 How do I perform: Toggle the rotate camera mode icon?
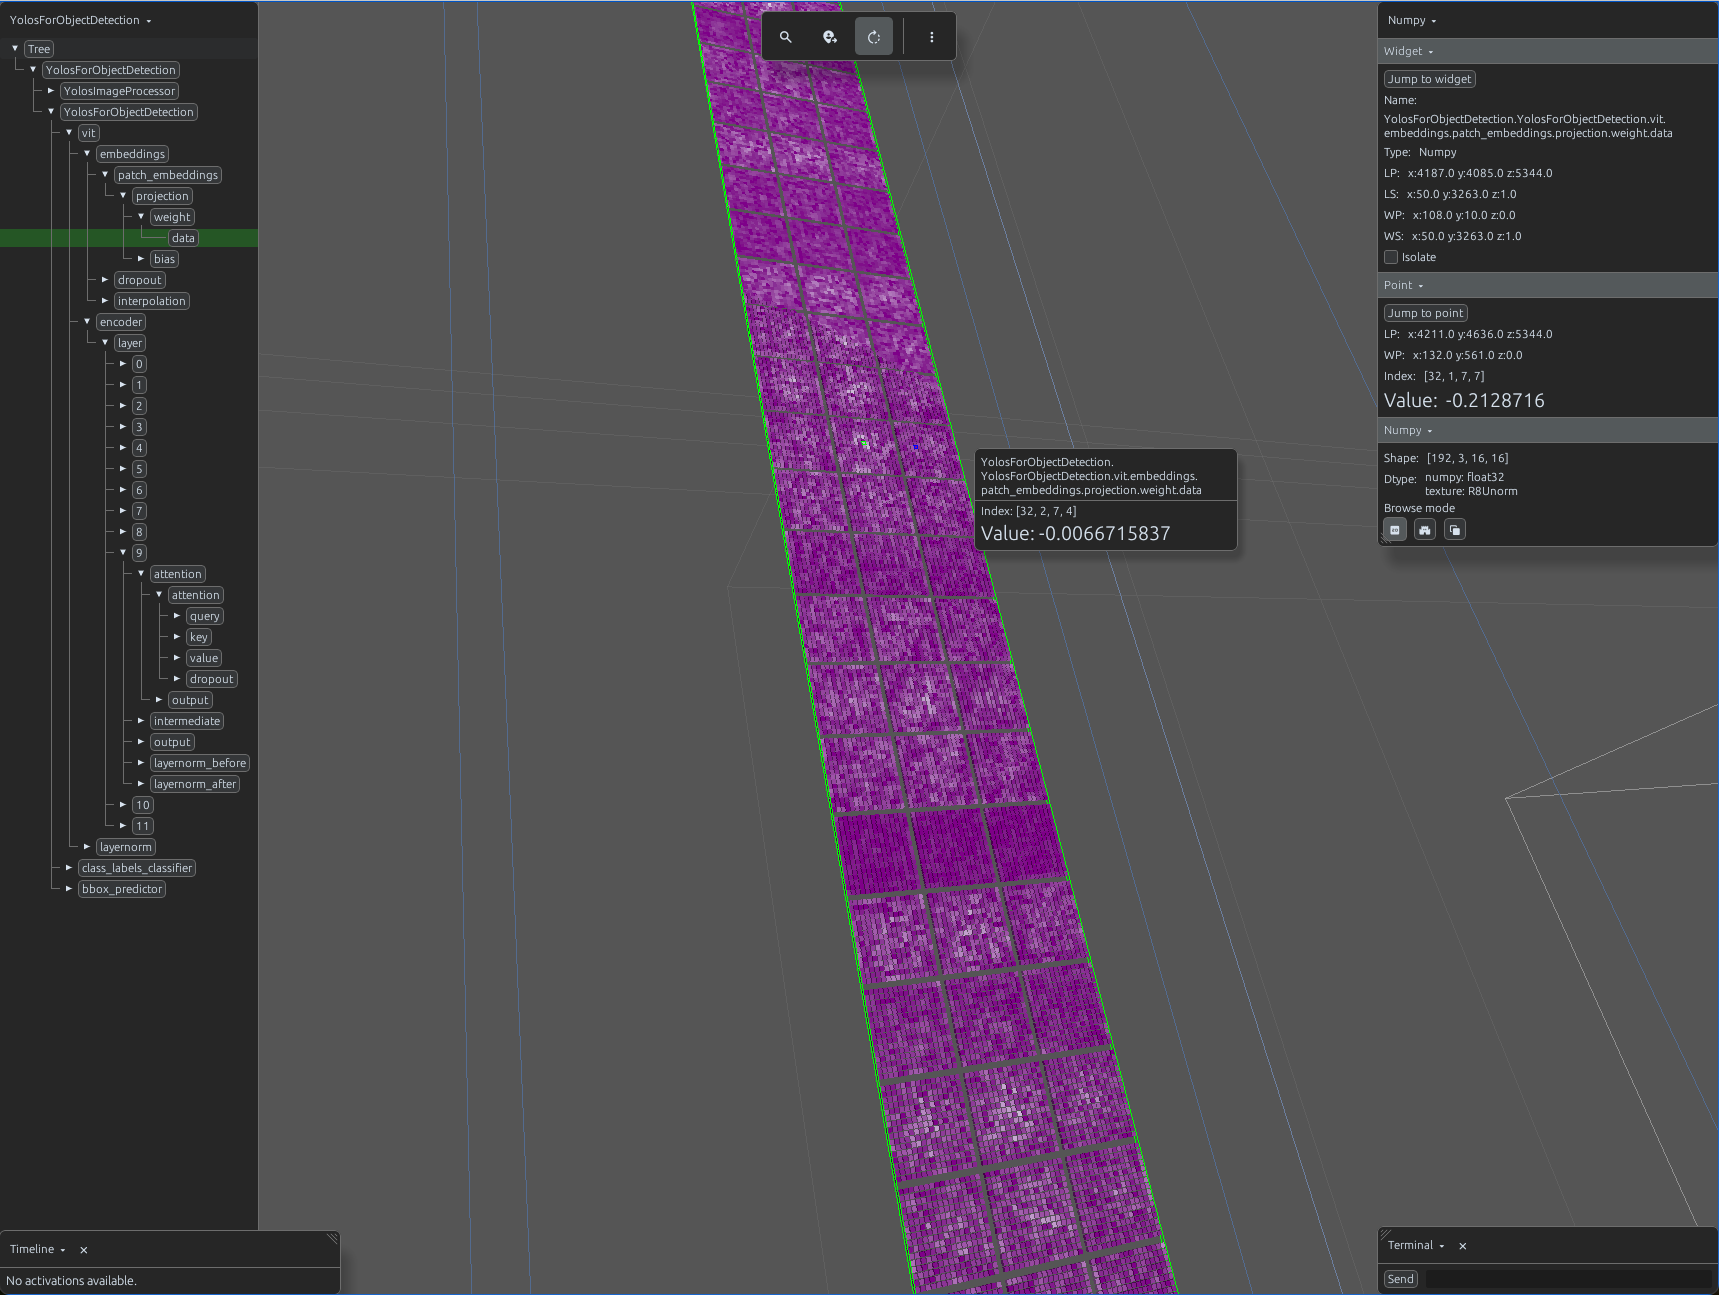click(x=874, y=37)
